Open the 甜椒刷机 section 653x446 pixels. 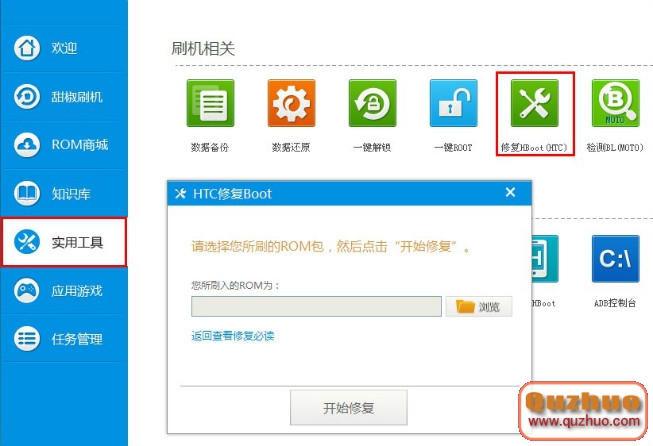(x=64, y=97)
